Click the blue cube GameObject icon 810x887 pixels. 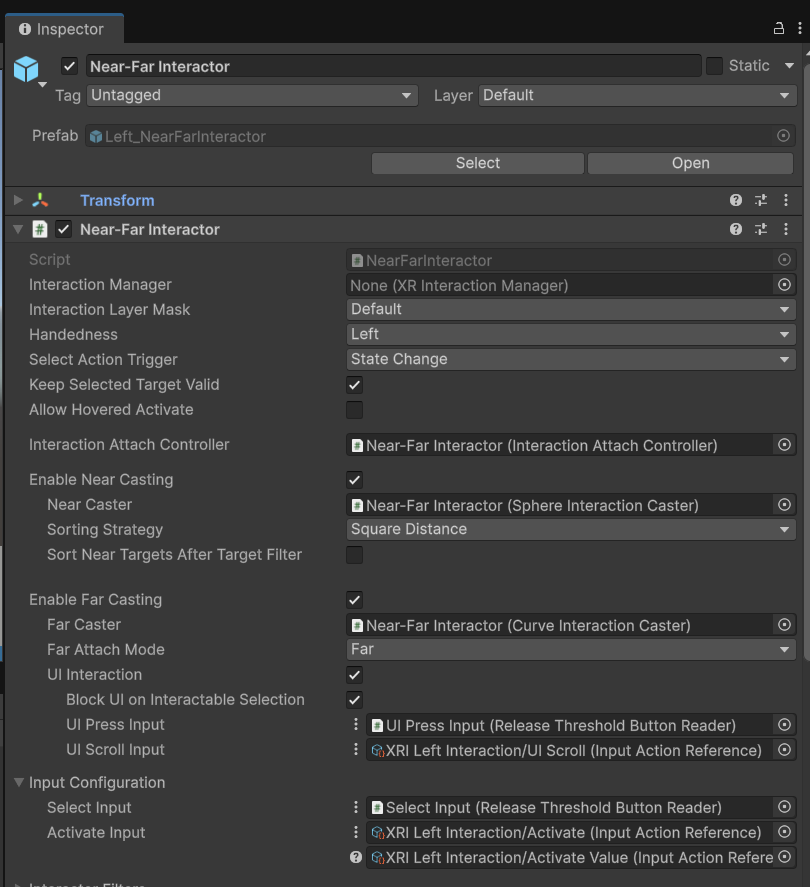pyautogui.click(x=26, y=70)
